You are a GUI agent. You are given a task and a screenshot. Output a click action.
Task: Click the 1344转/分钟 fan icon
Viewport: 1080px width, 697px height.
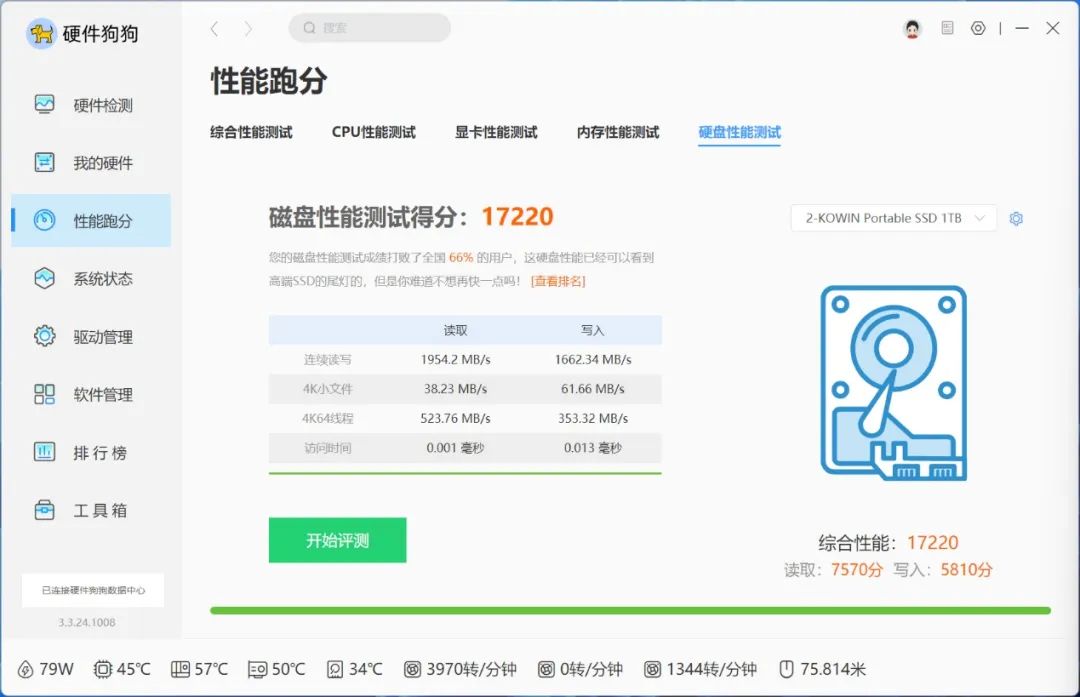[652, 669]
